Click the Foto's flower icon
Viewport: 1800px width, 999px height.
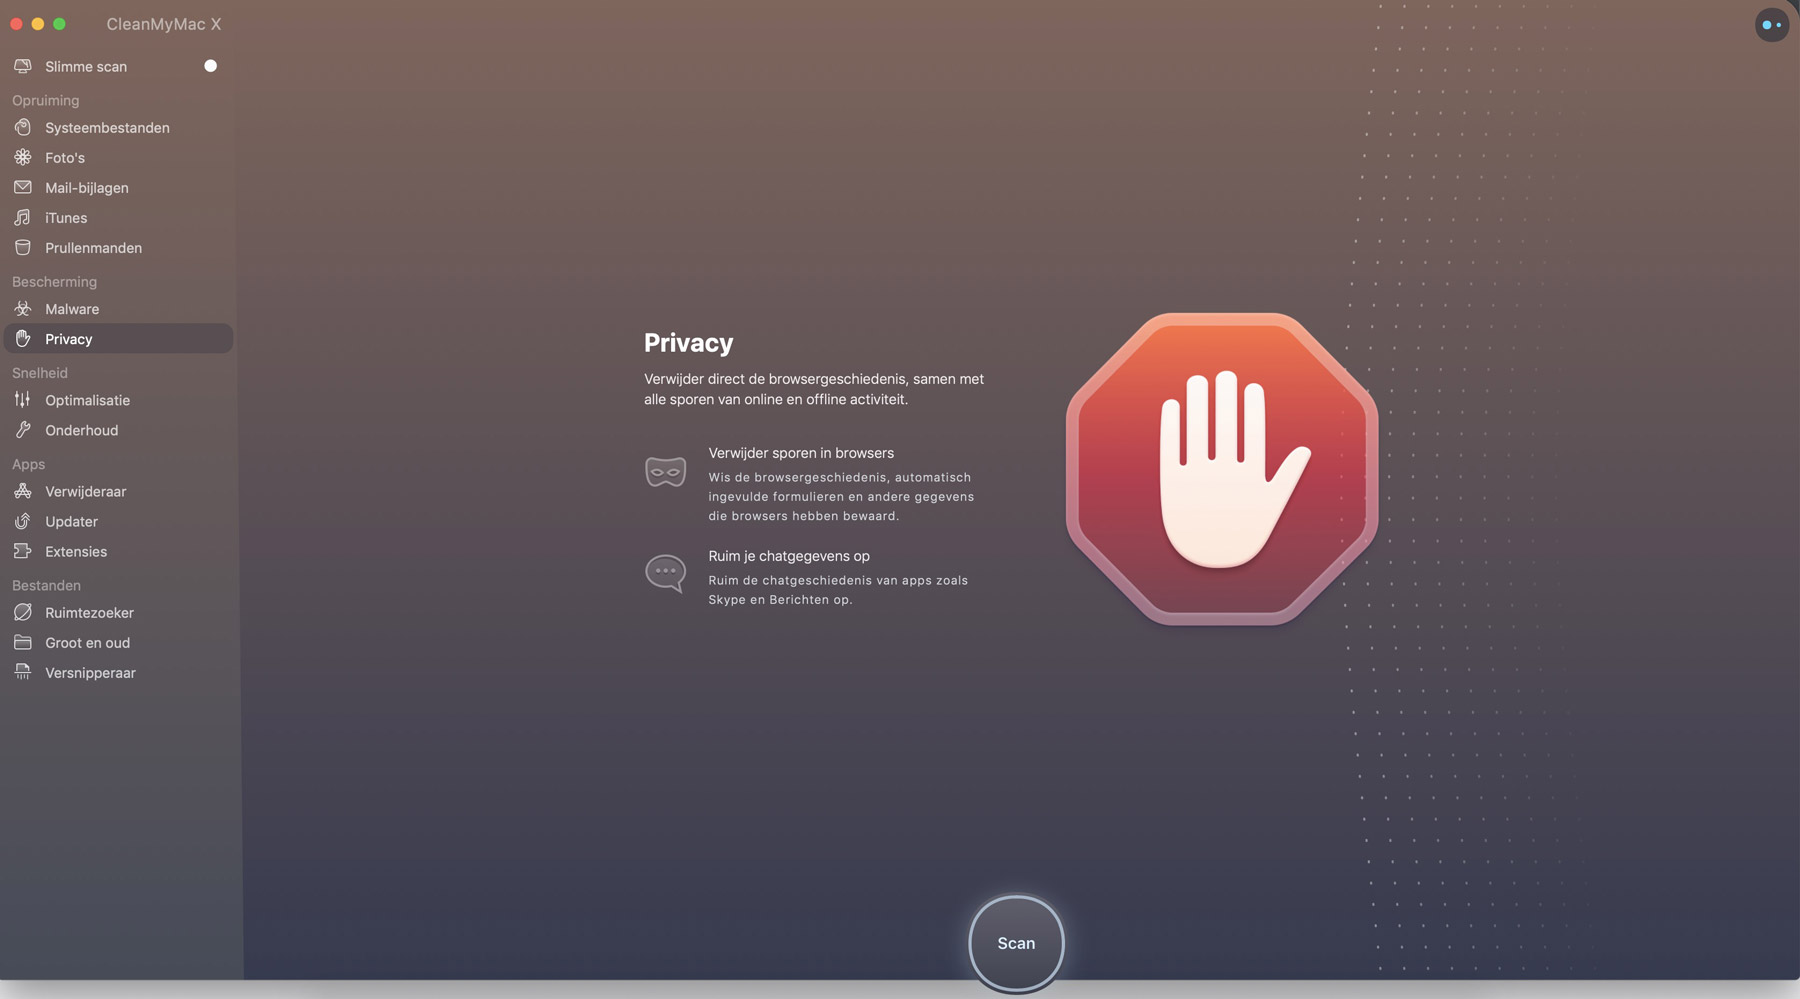point(23,157)
